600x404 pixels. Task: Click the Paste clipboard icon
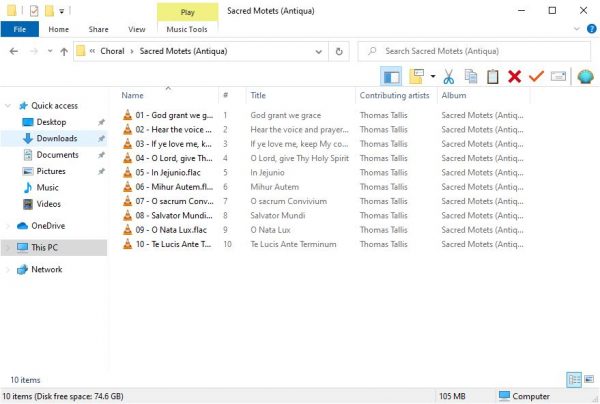click(x=492, y=77)
